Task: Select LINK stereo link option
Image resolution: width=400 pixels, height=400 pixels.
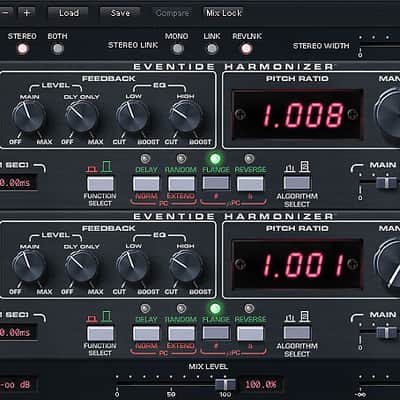Action: (x=212, y=49)
